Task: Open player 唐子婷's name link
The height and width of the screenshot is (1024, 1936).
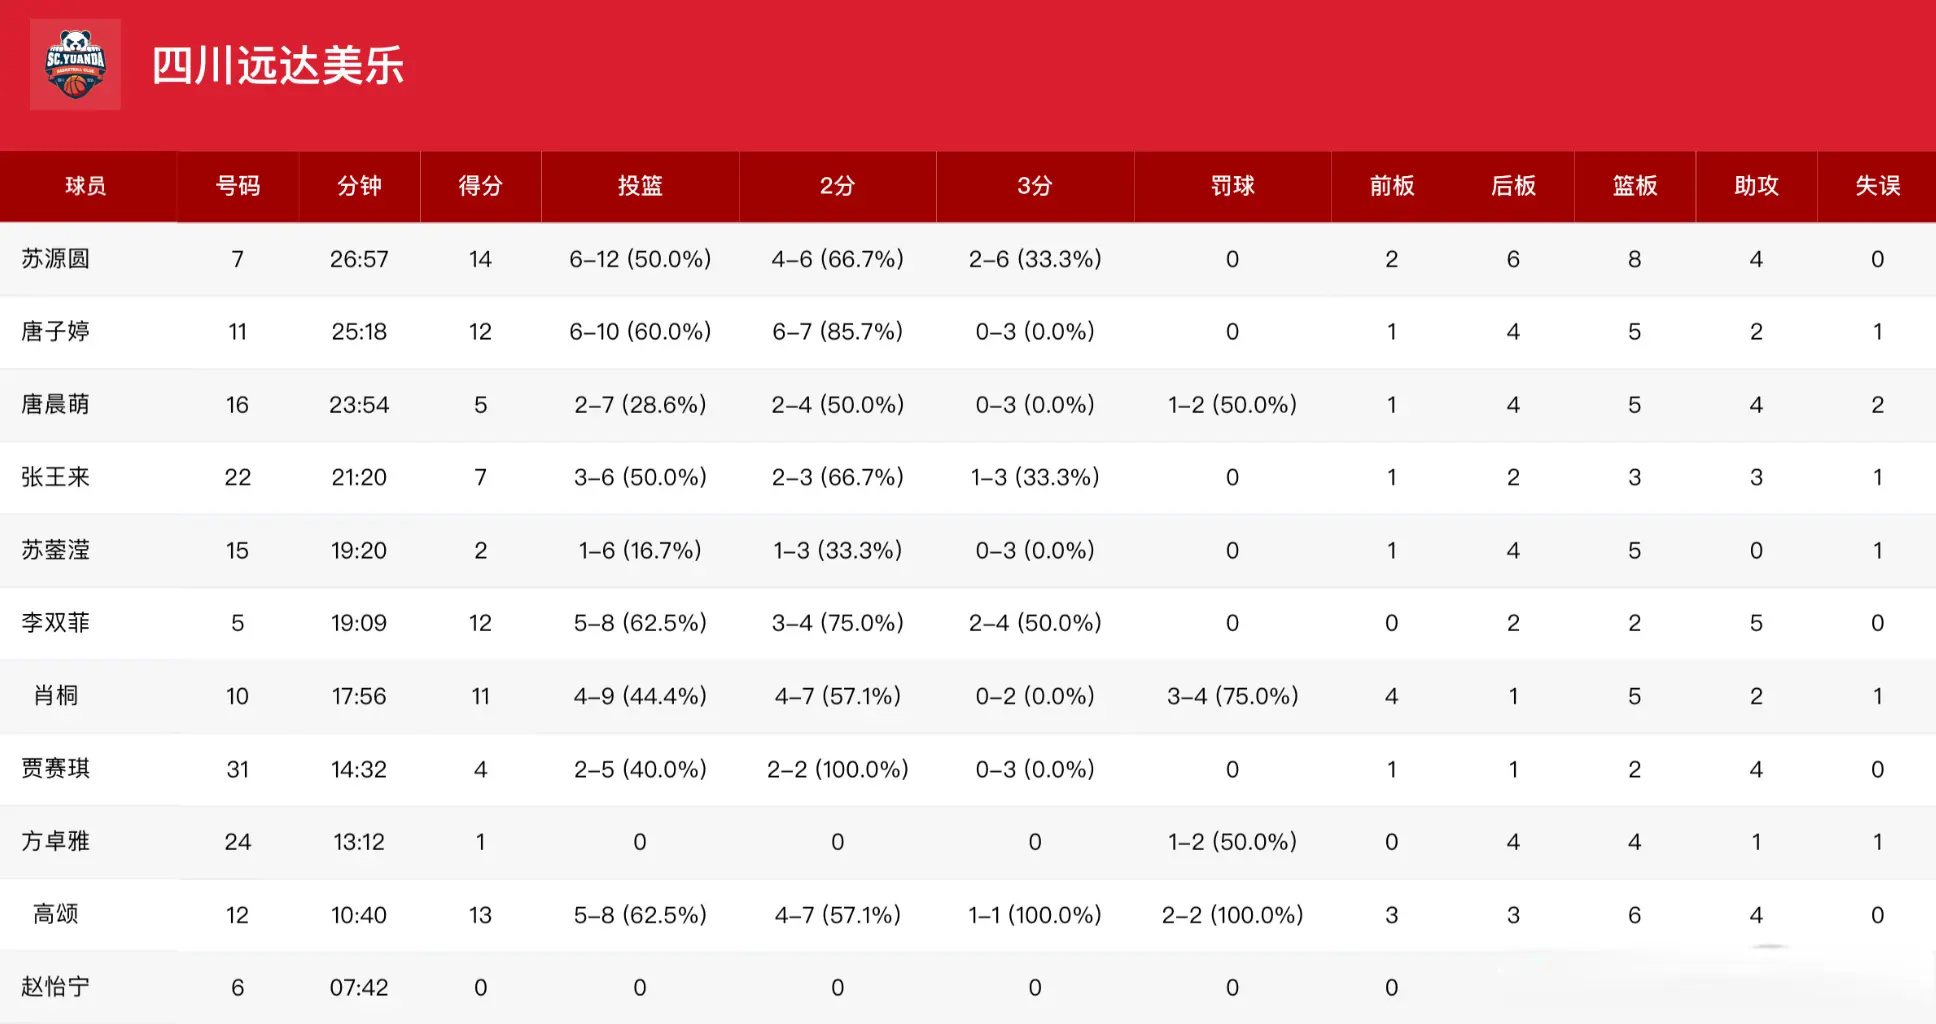Action: 56,331
